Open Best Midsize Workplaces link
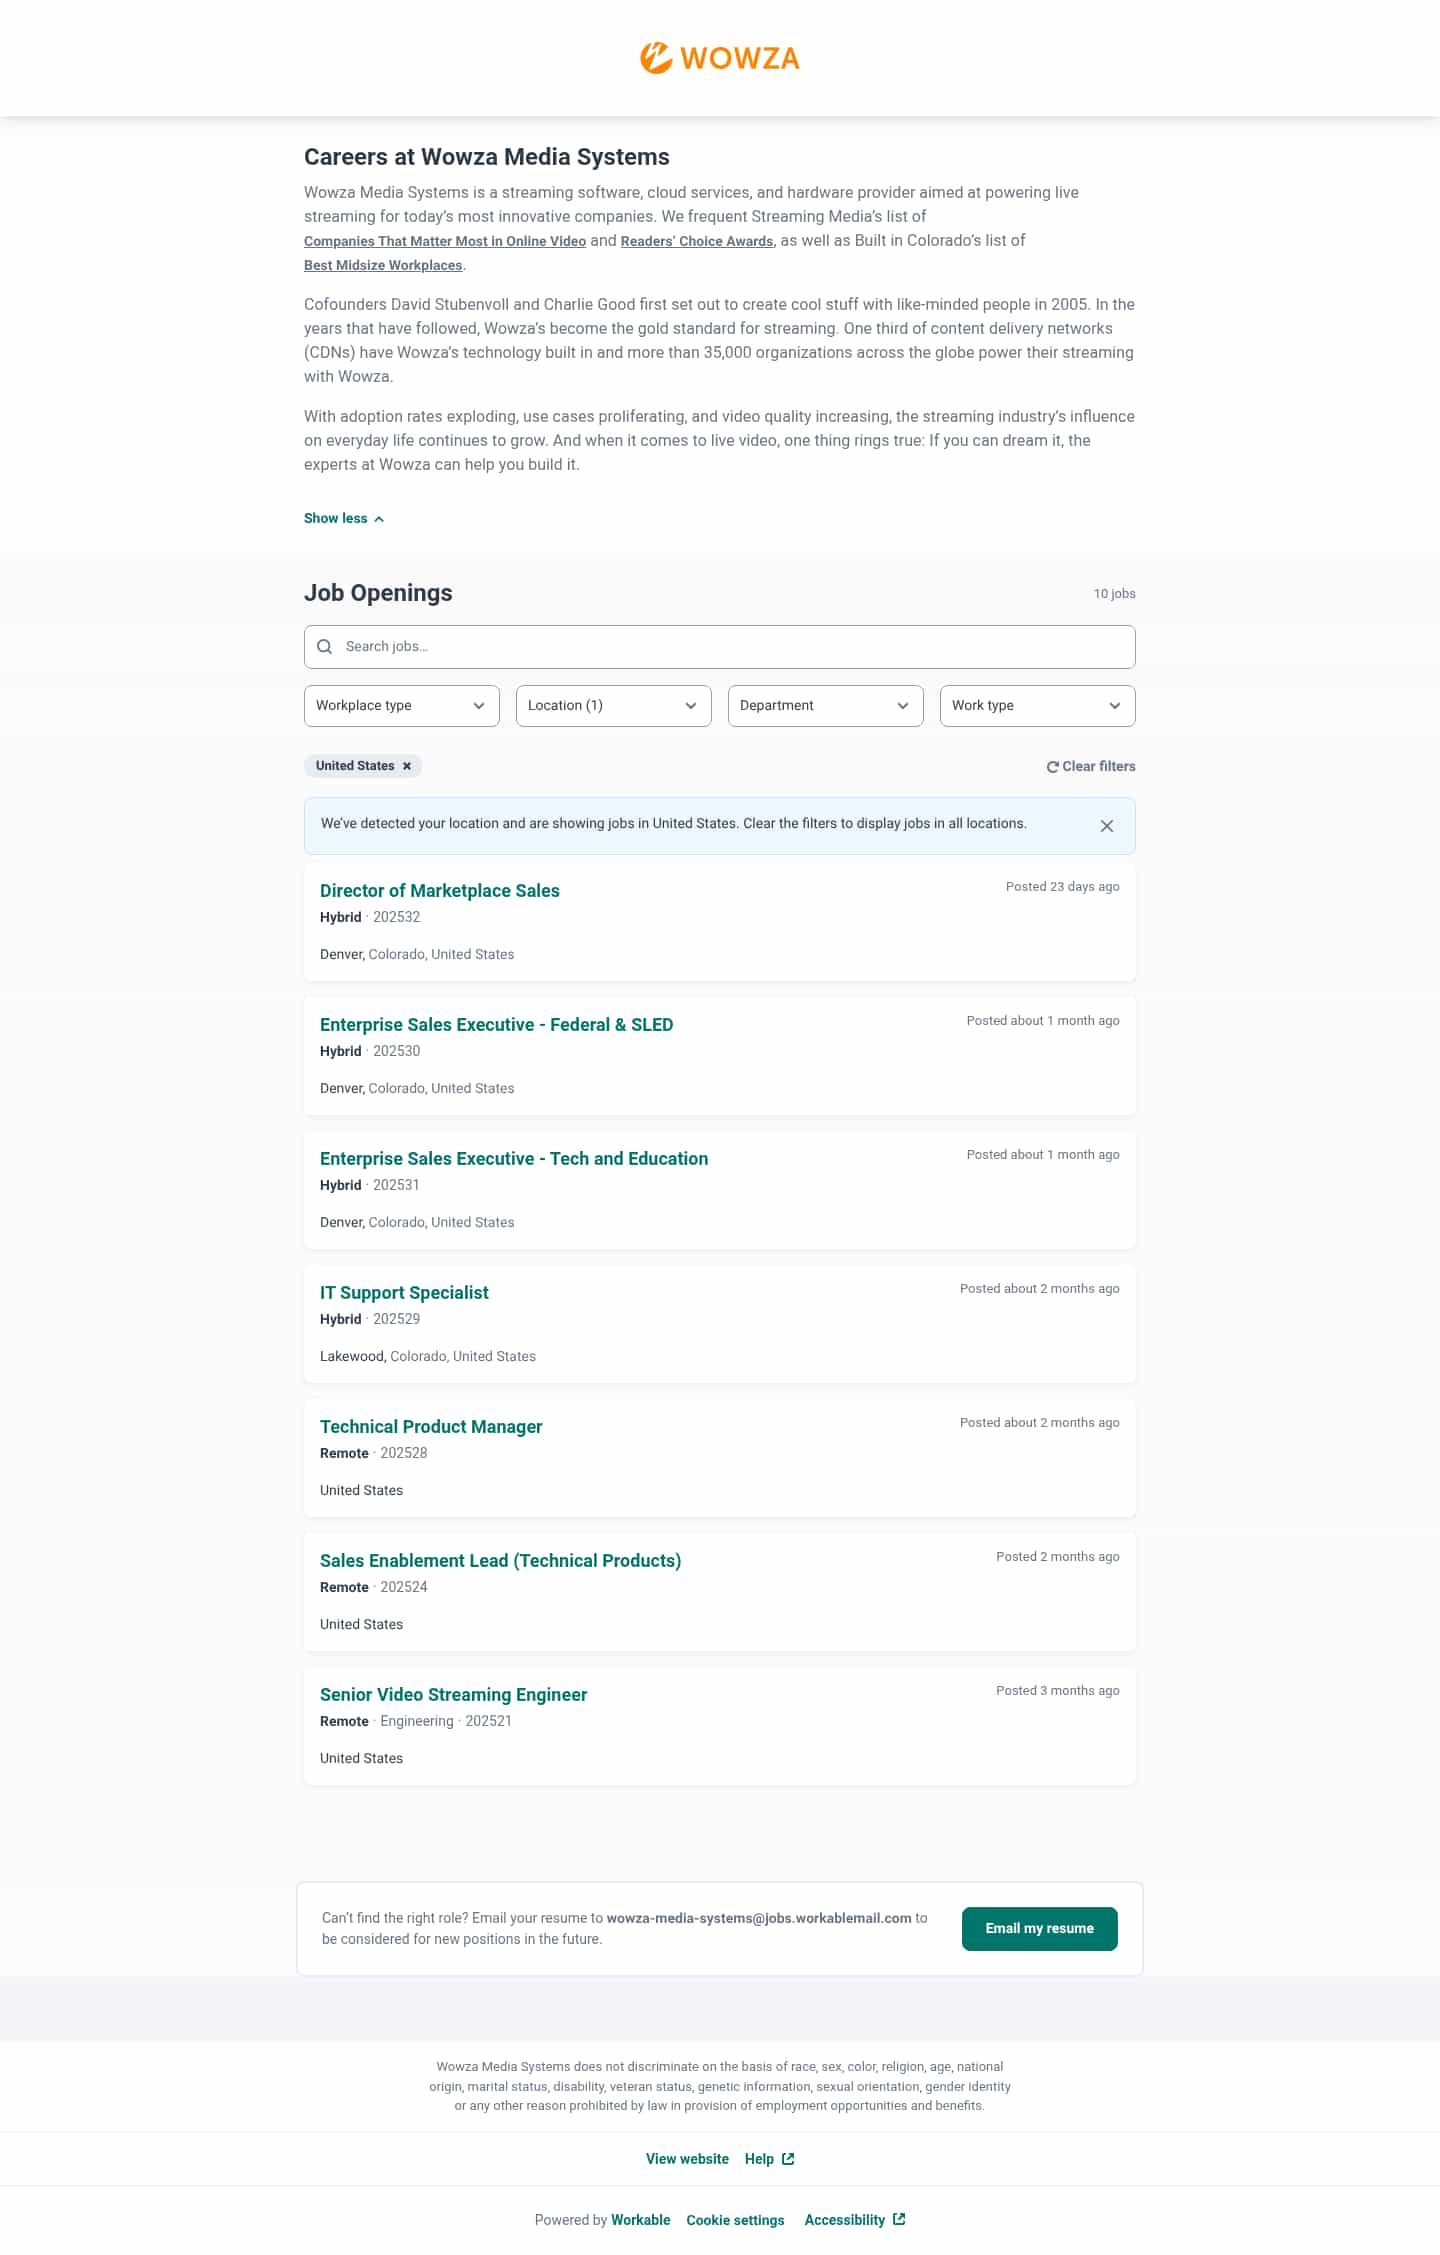 point(383,266)
